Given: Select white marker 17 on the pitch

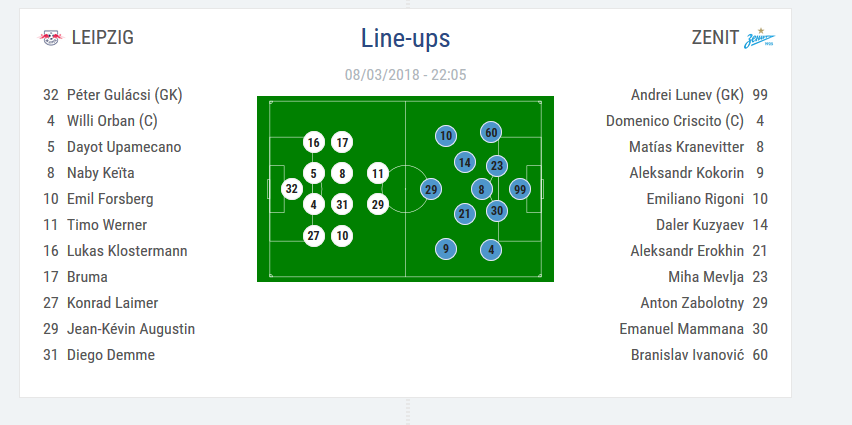Looking at the screenshot, I should click(342, 142).
